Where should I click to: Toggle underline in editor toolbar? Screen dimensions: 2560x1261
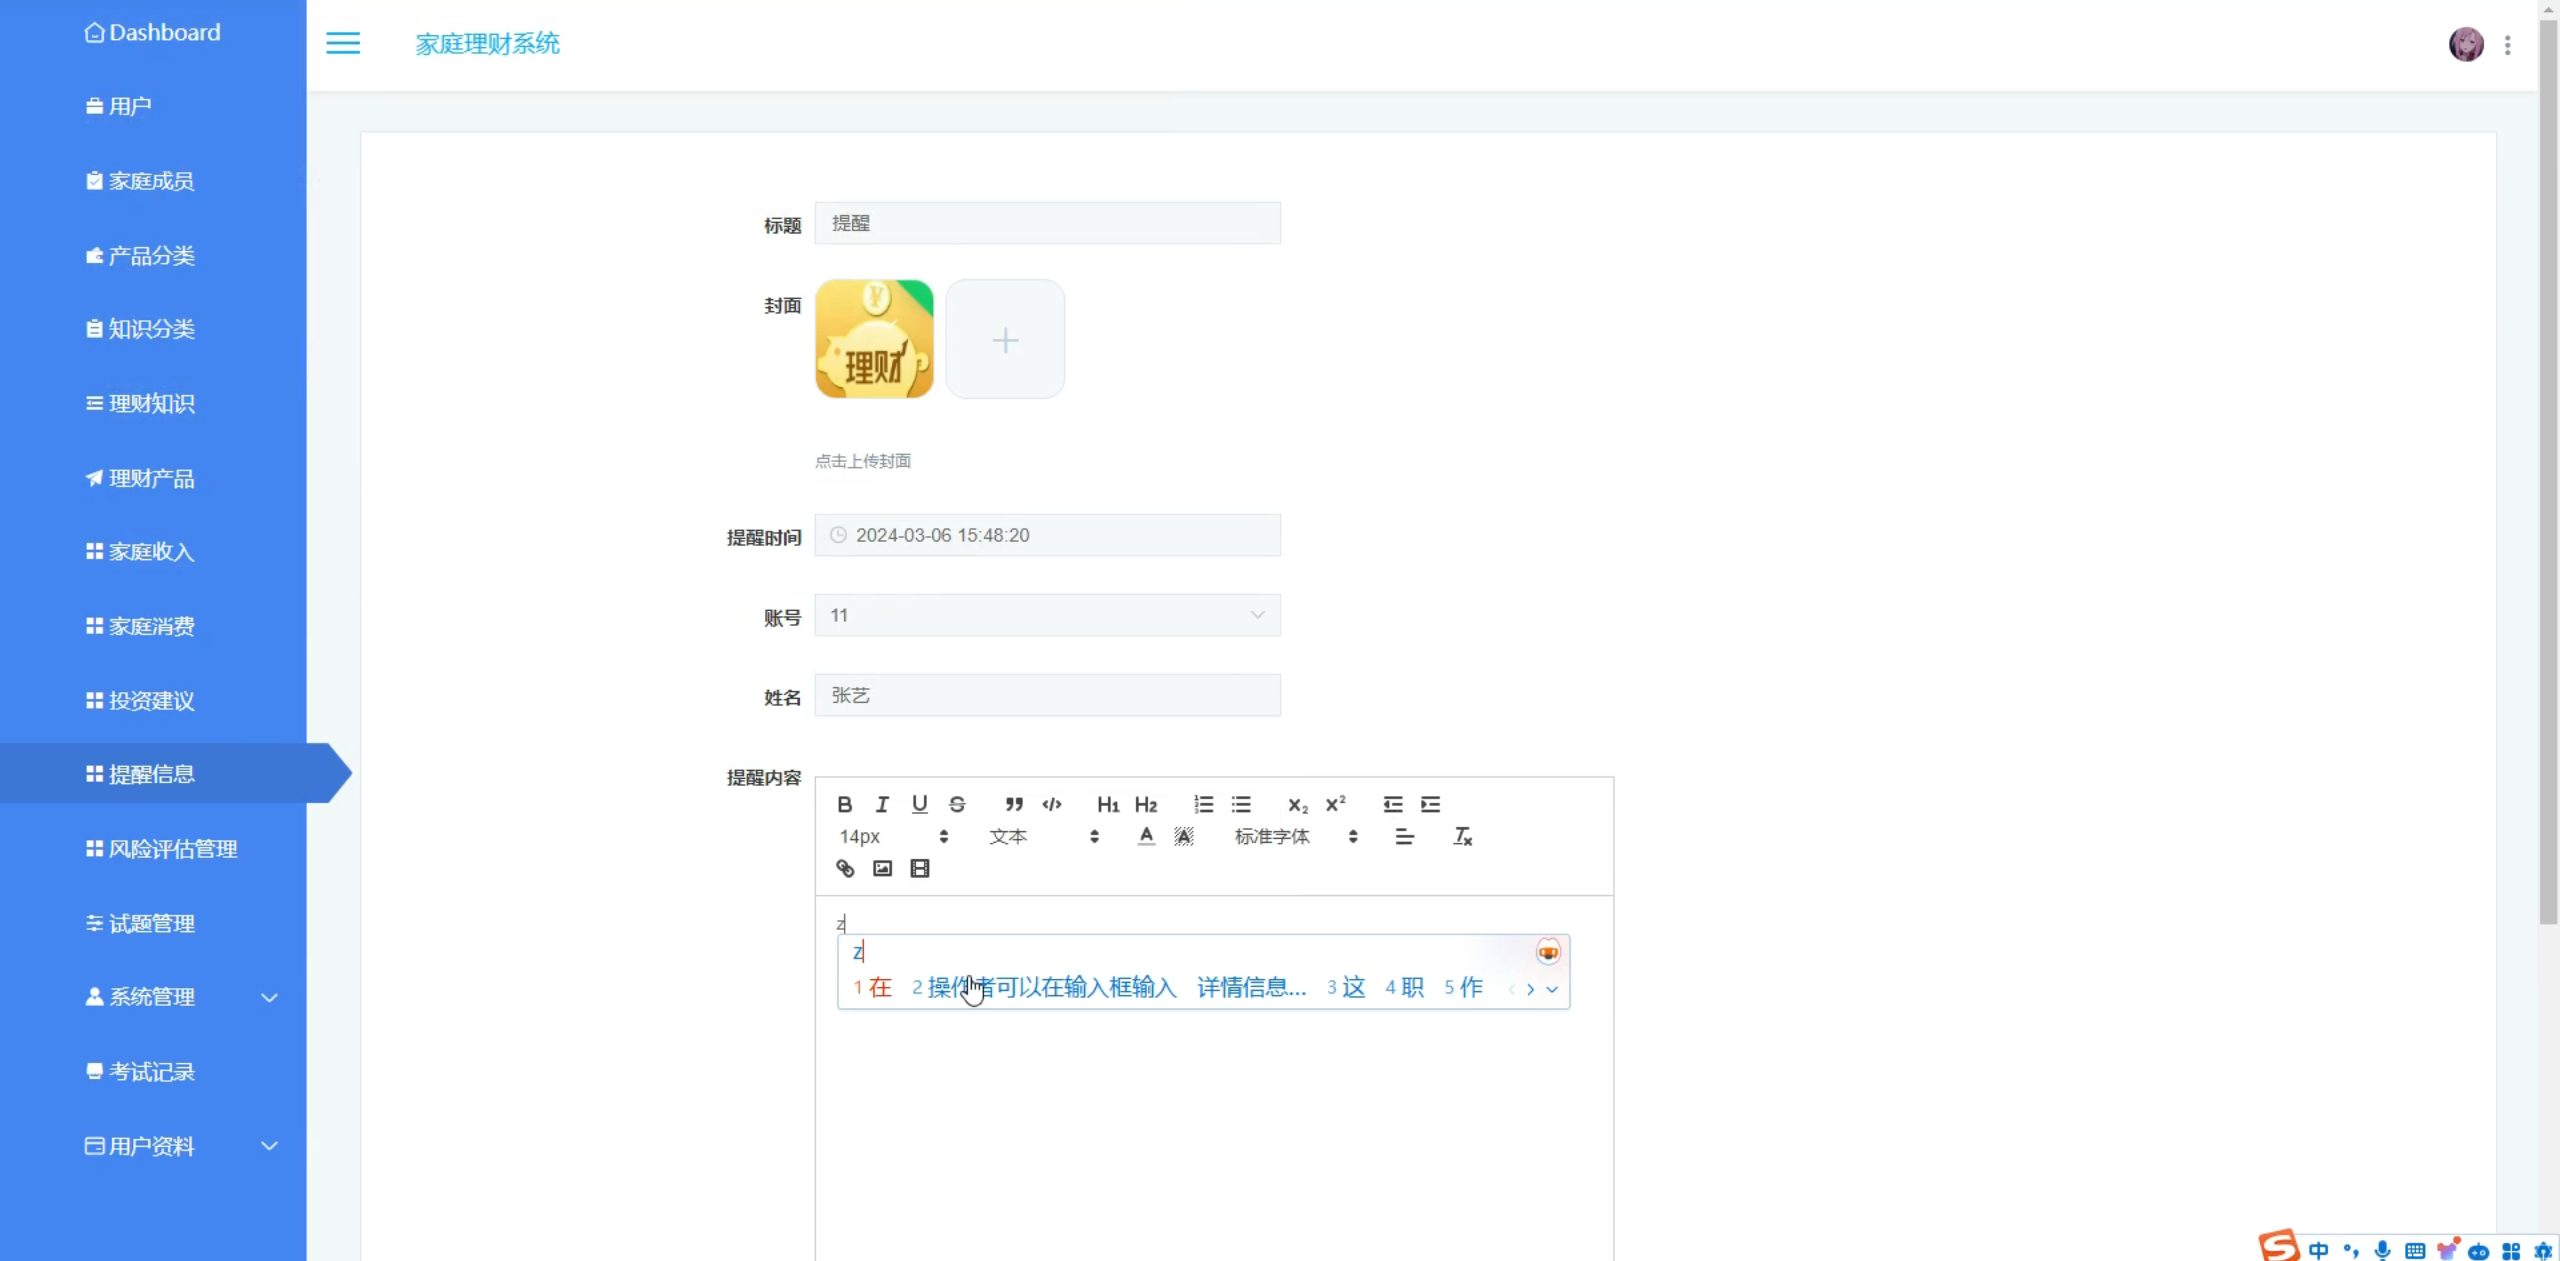(919, 804)
